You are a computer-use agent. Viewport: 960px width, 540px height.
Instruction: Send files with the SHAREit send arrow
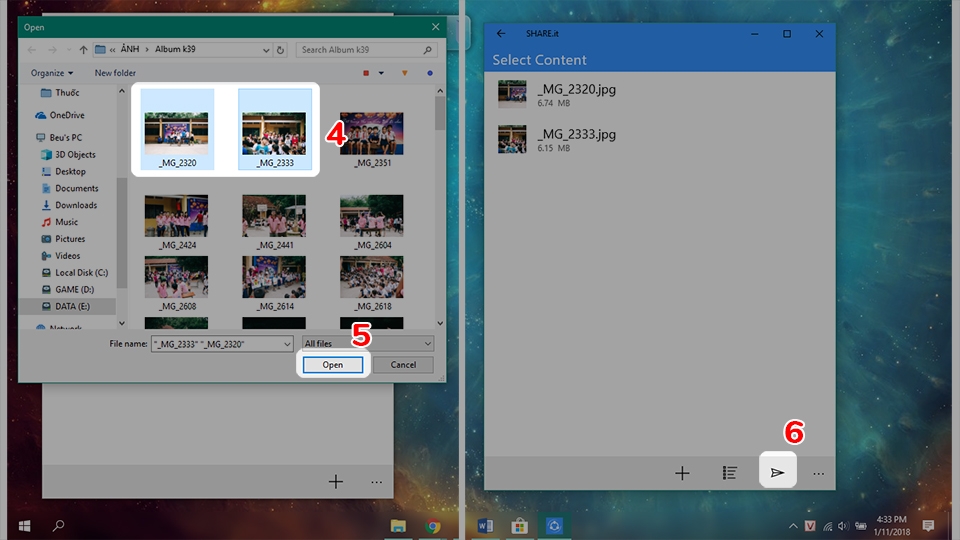778,472
